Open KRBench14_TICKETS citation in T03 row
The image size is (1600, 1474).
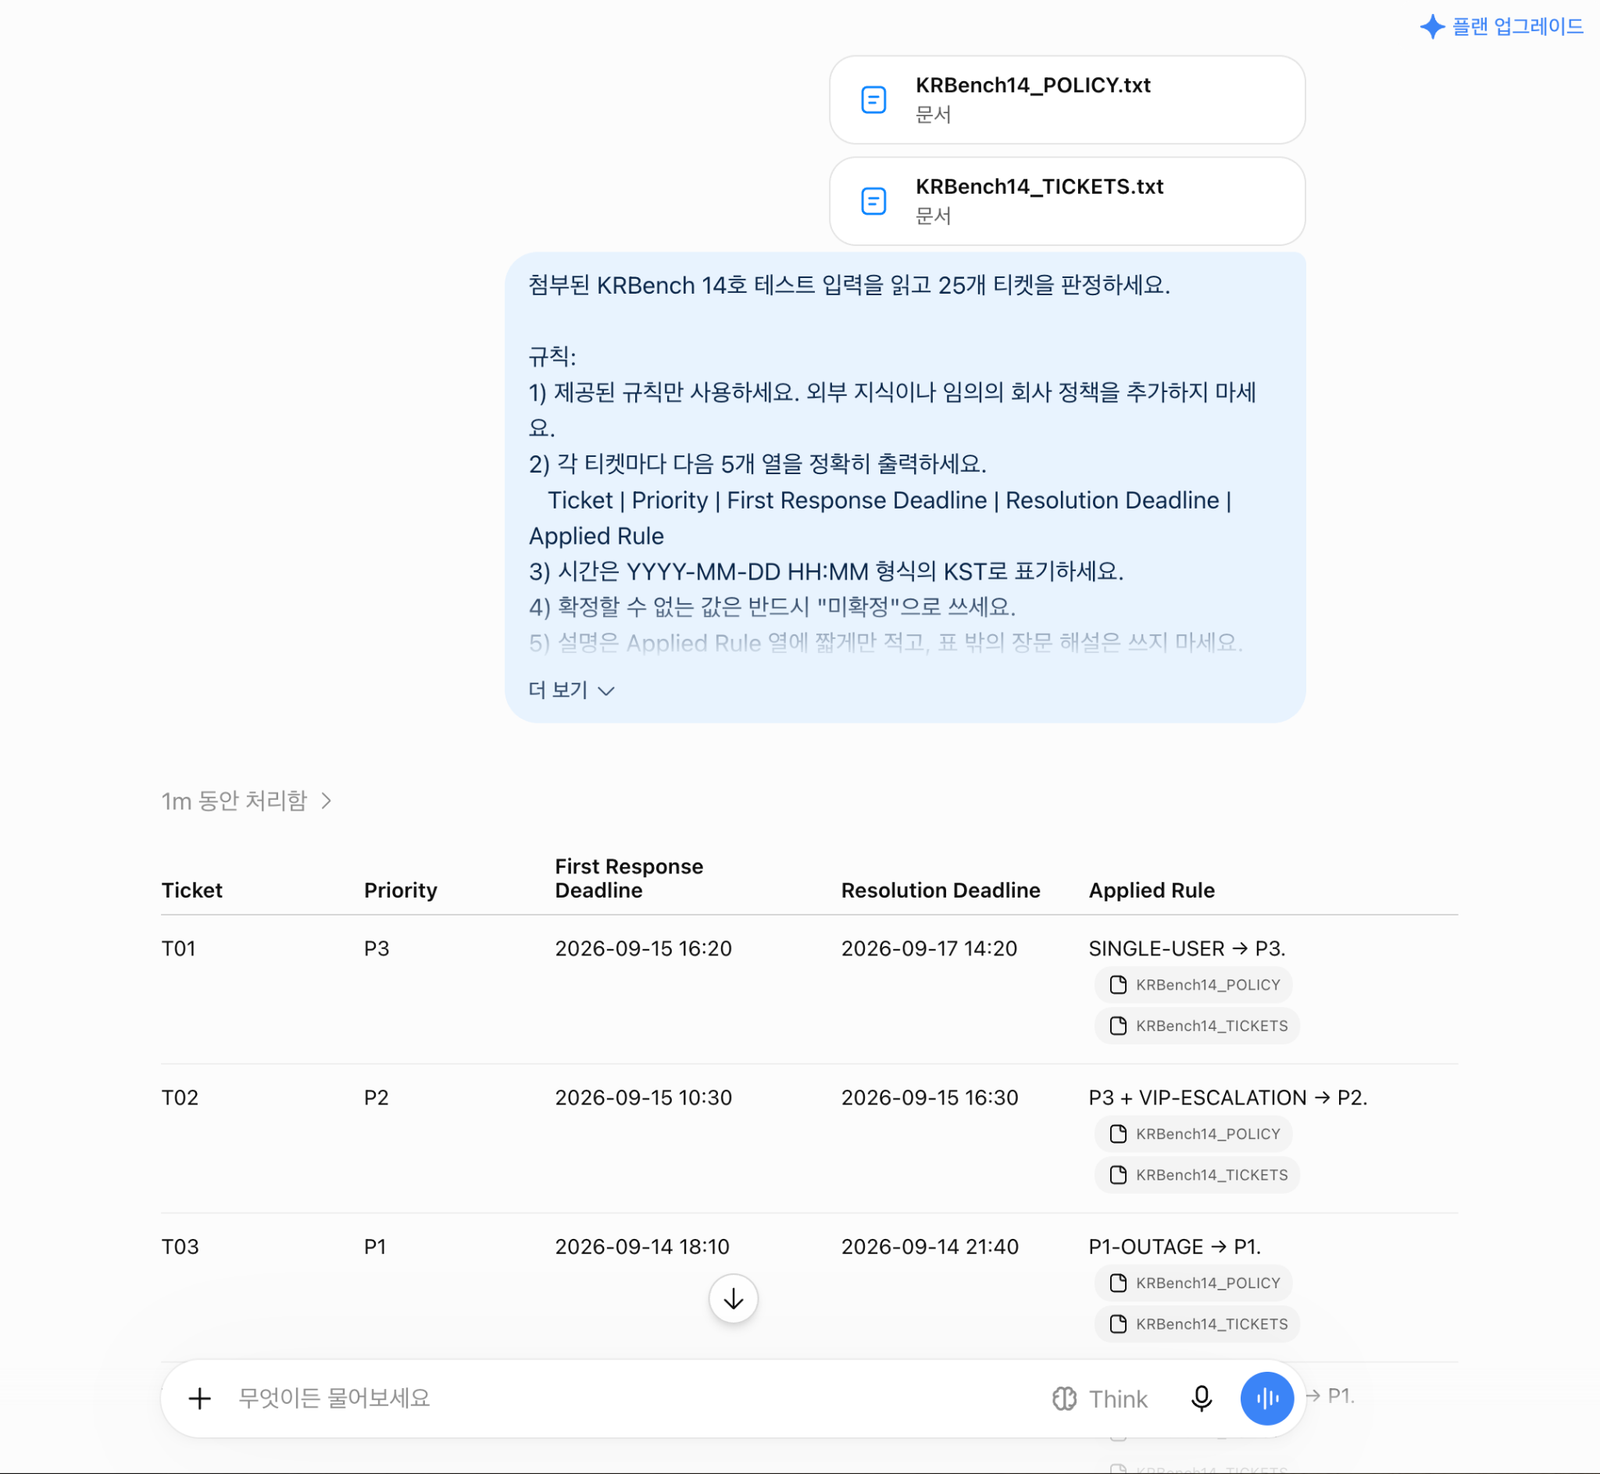(x=1198, y=1324)
